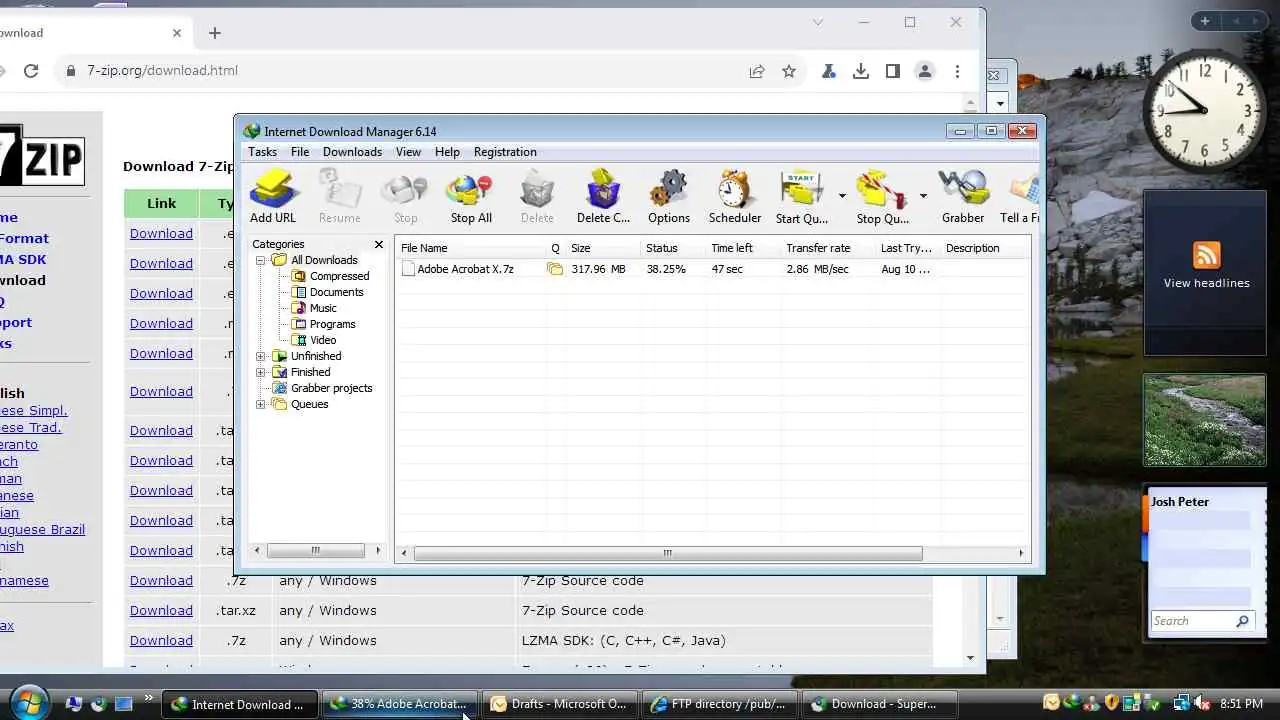Click the Stop All toolbar icon
The height and width of the screenshot is (720, 1280).
tap(471, 197)
